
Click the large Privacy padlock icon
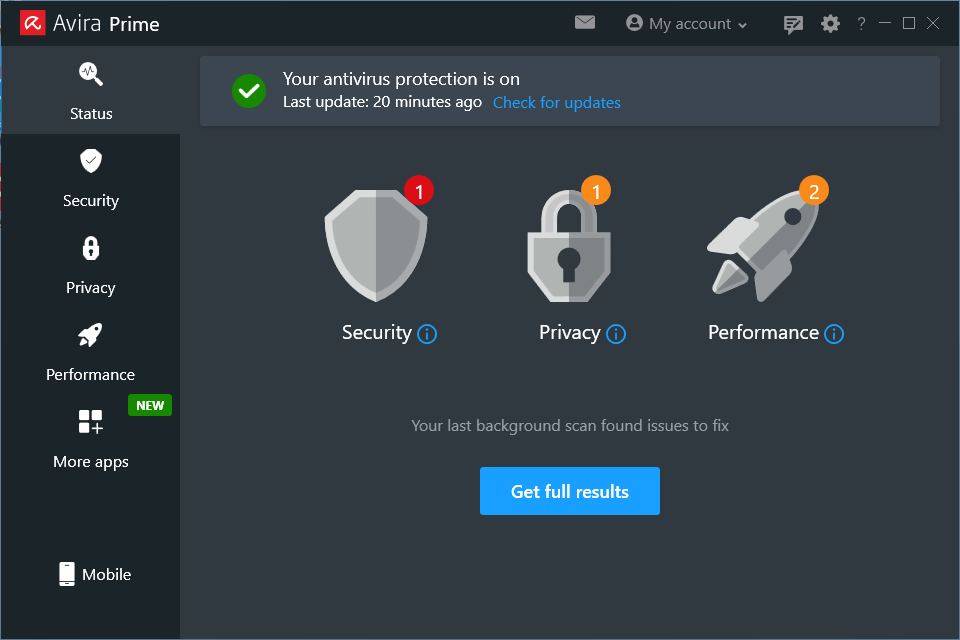tap(569, 247)
